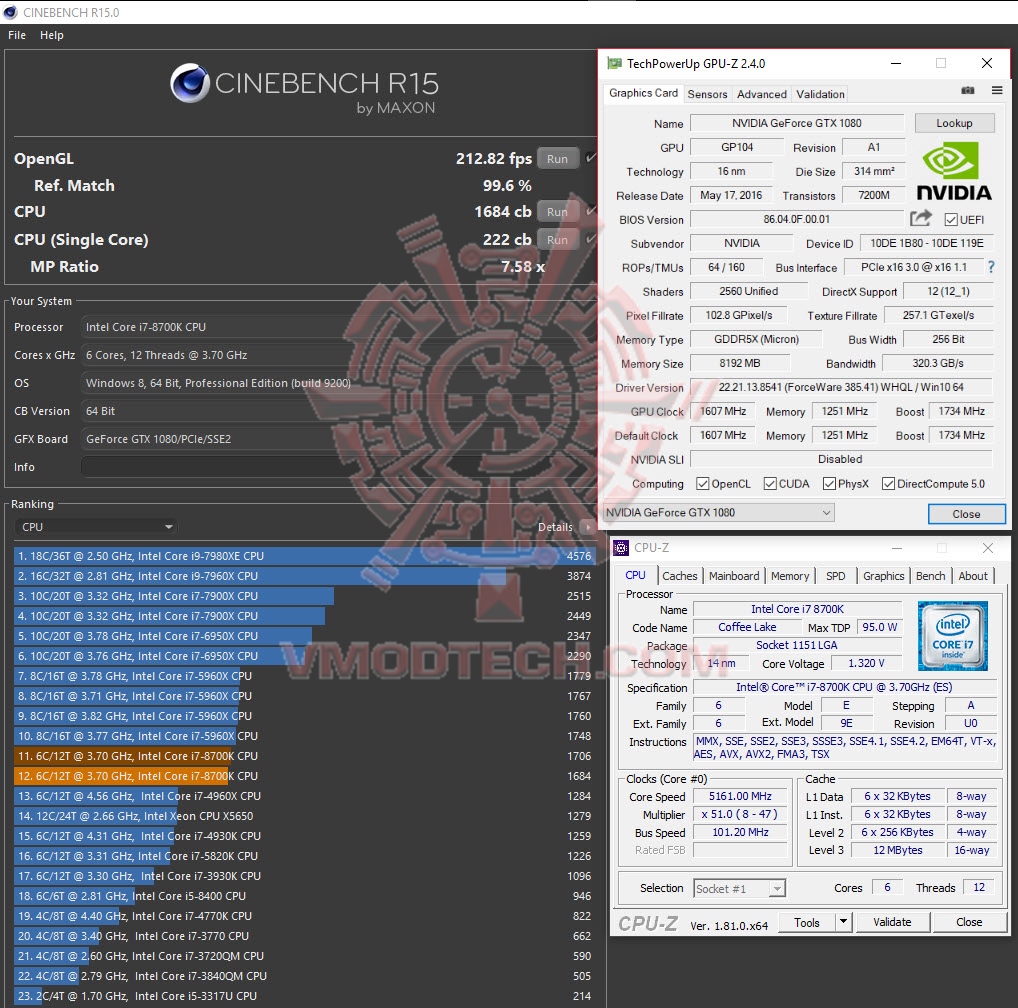Click the BIOS share/export arrow icon
The width and height of the screenshot is (1018, 1008).
920,219
